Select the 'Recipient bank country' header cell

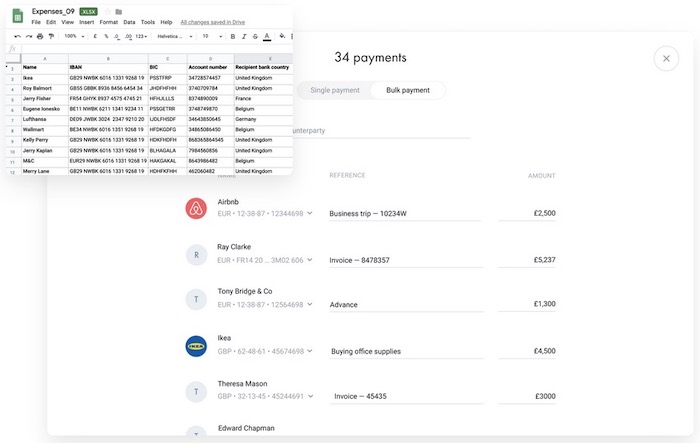pos(263,67)
